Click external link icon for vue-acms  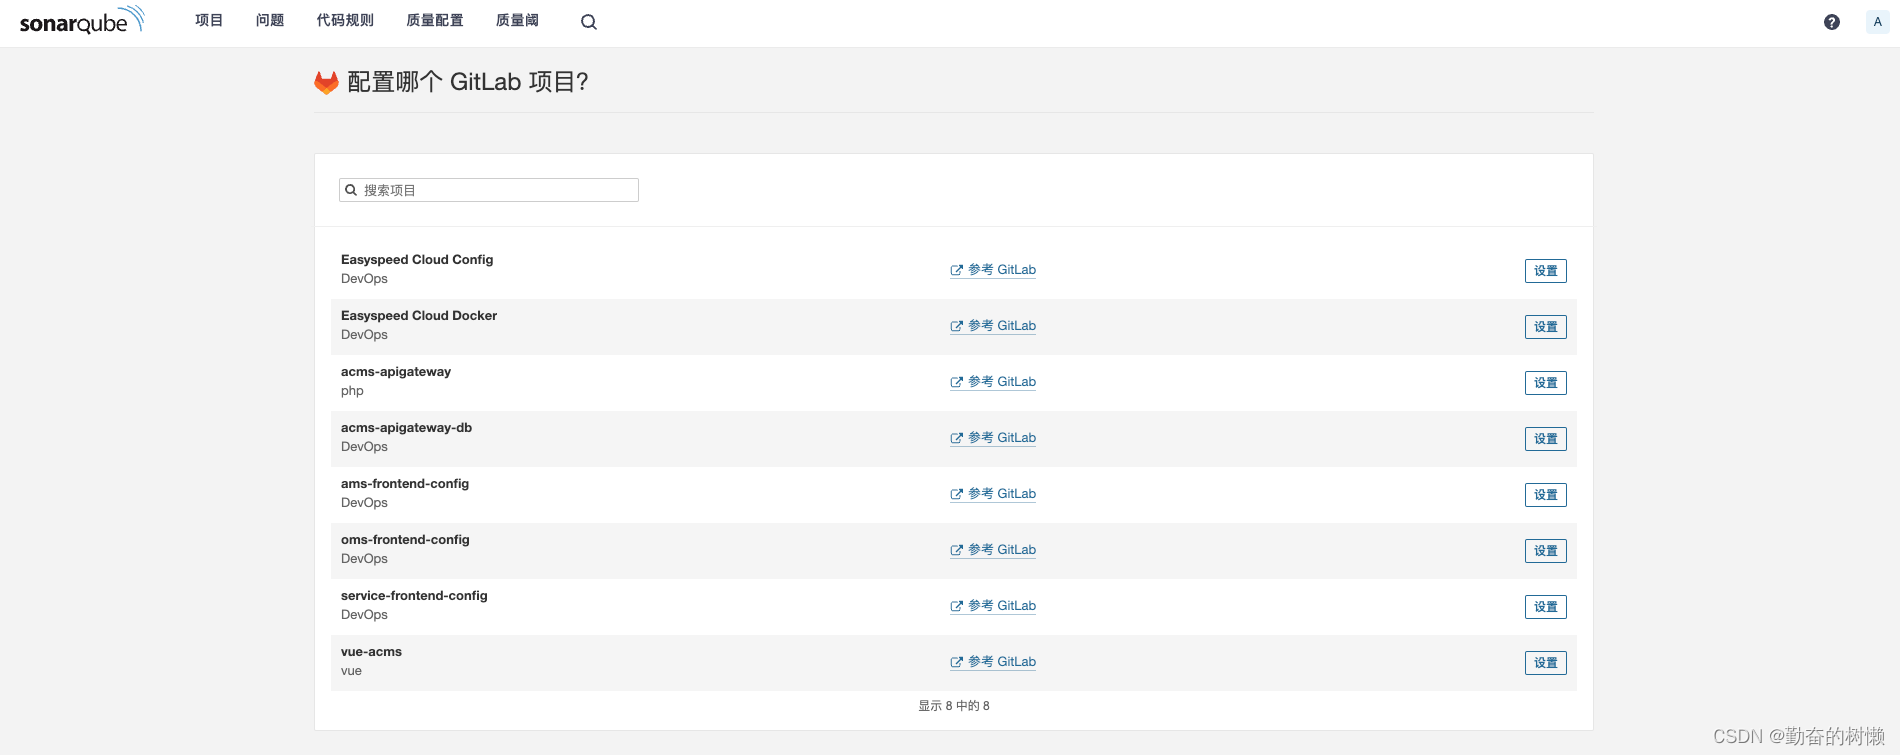point(957,662)
